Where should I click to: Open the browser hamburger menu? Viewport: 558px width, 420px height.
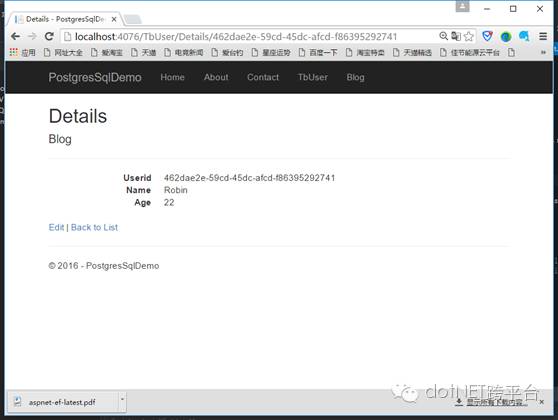point(543,36)
